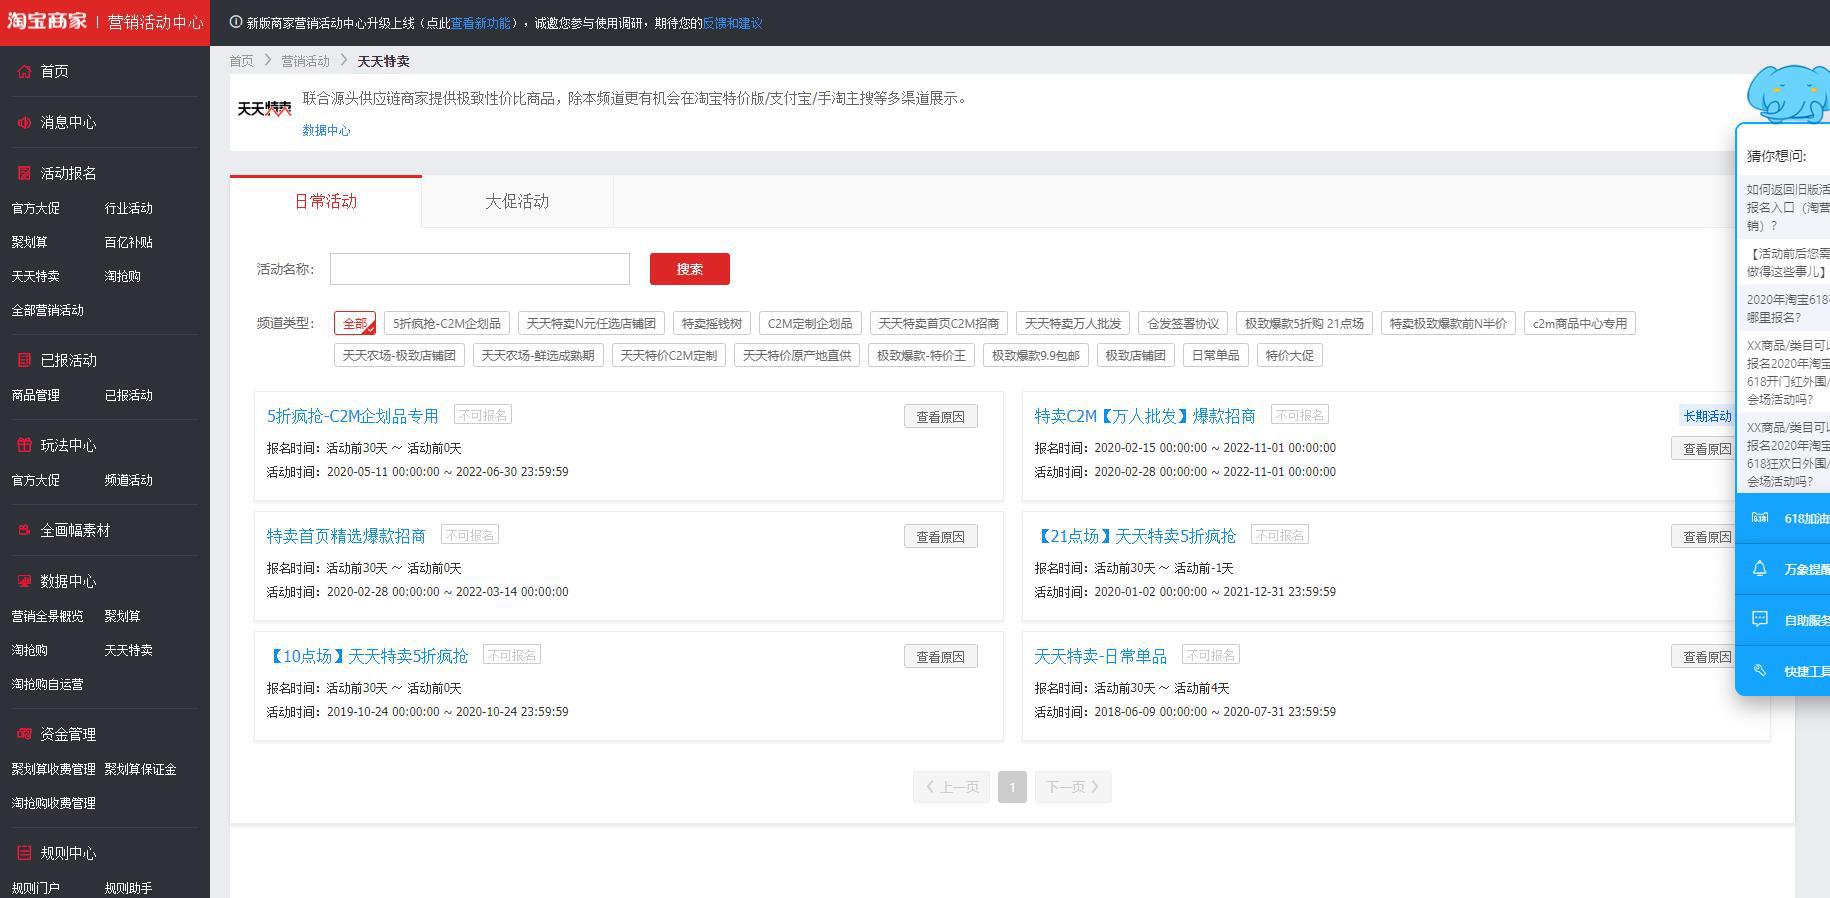Click 查看原因 for 特卖首页精选爆款招商
This screenshot has width=1830, height=898.
click(x=941, y=536)
